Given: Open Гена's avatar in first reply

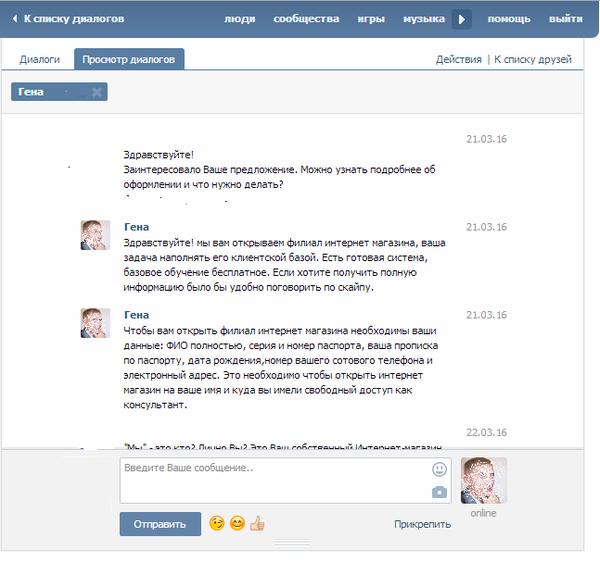Looking at the screenshot, I should click(x=95, y=235).
